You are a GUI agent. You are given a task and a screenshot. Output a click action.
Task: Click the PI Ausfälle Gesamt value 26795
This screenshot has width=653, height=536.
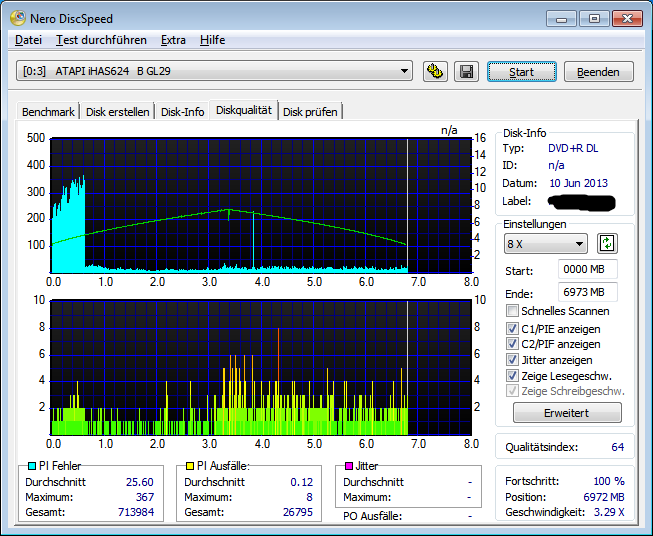(x=297, y=512)
